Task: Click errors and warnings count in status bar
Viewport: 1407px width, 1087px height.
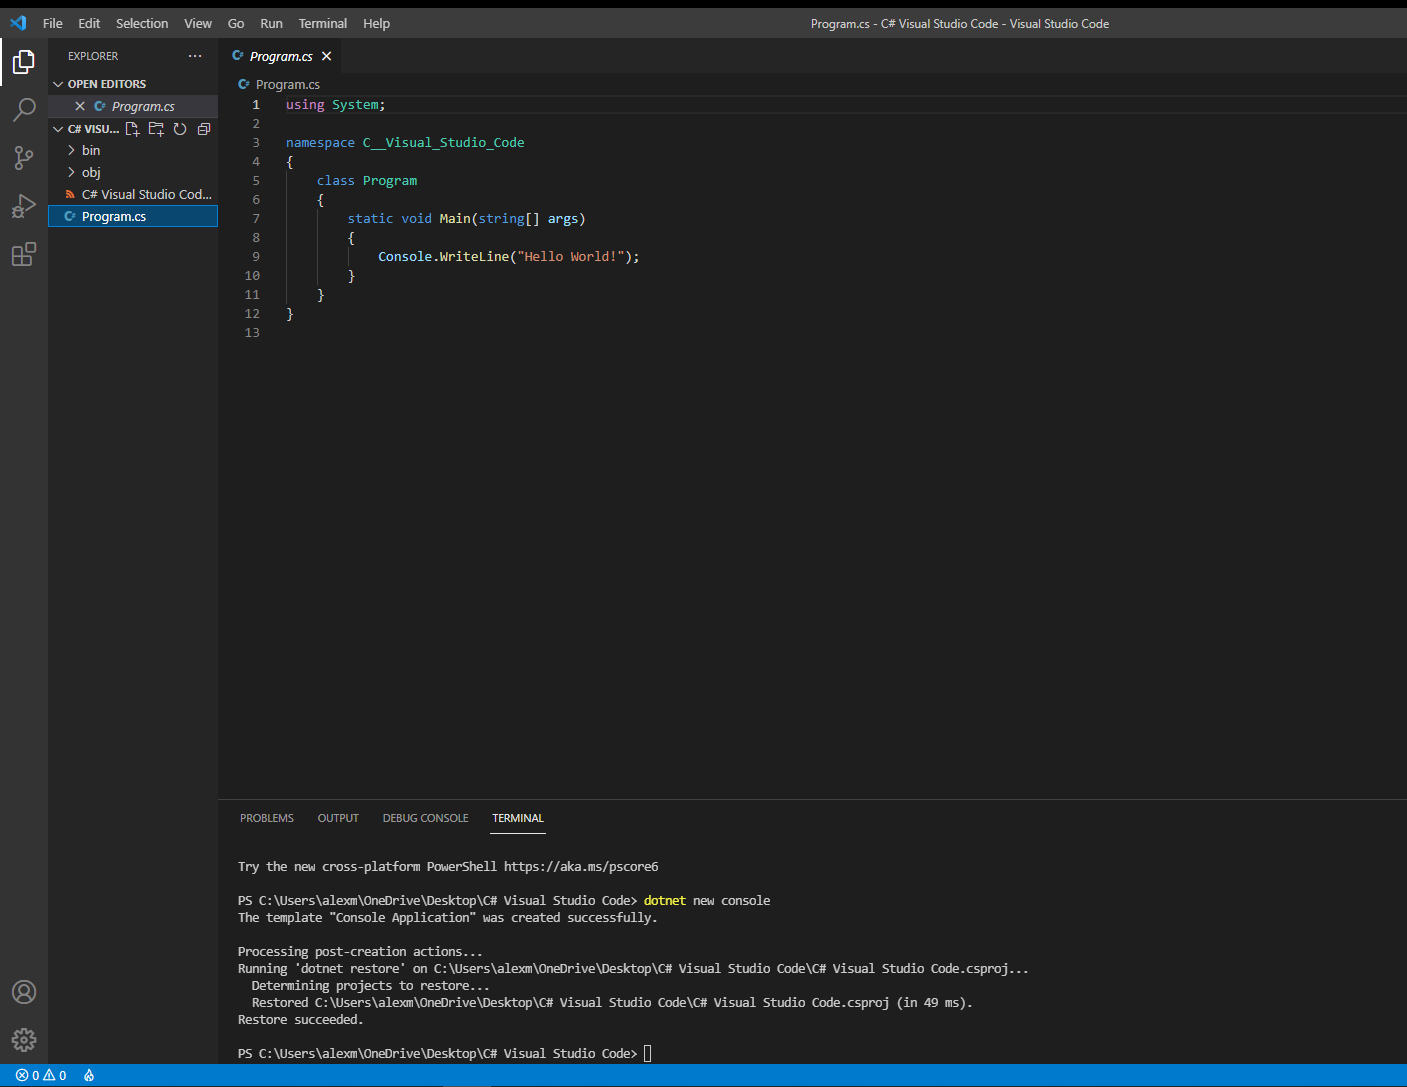Action: click(x=41, y=1075)
